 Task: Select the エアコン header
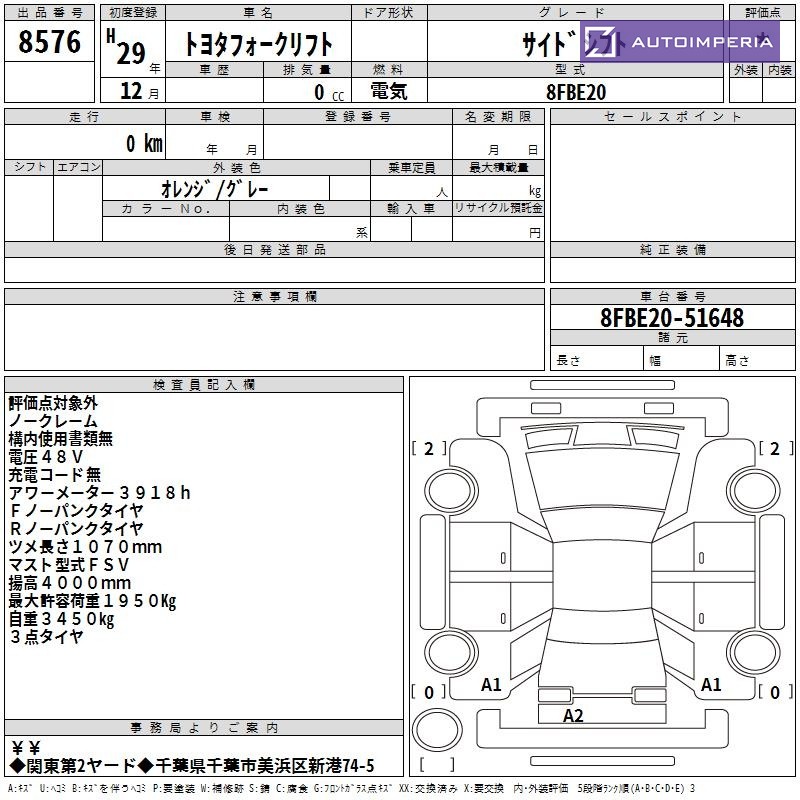pos(78,167)
